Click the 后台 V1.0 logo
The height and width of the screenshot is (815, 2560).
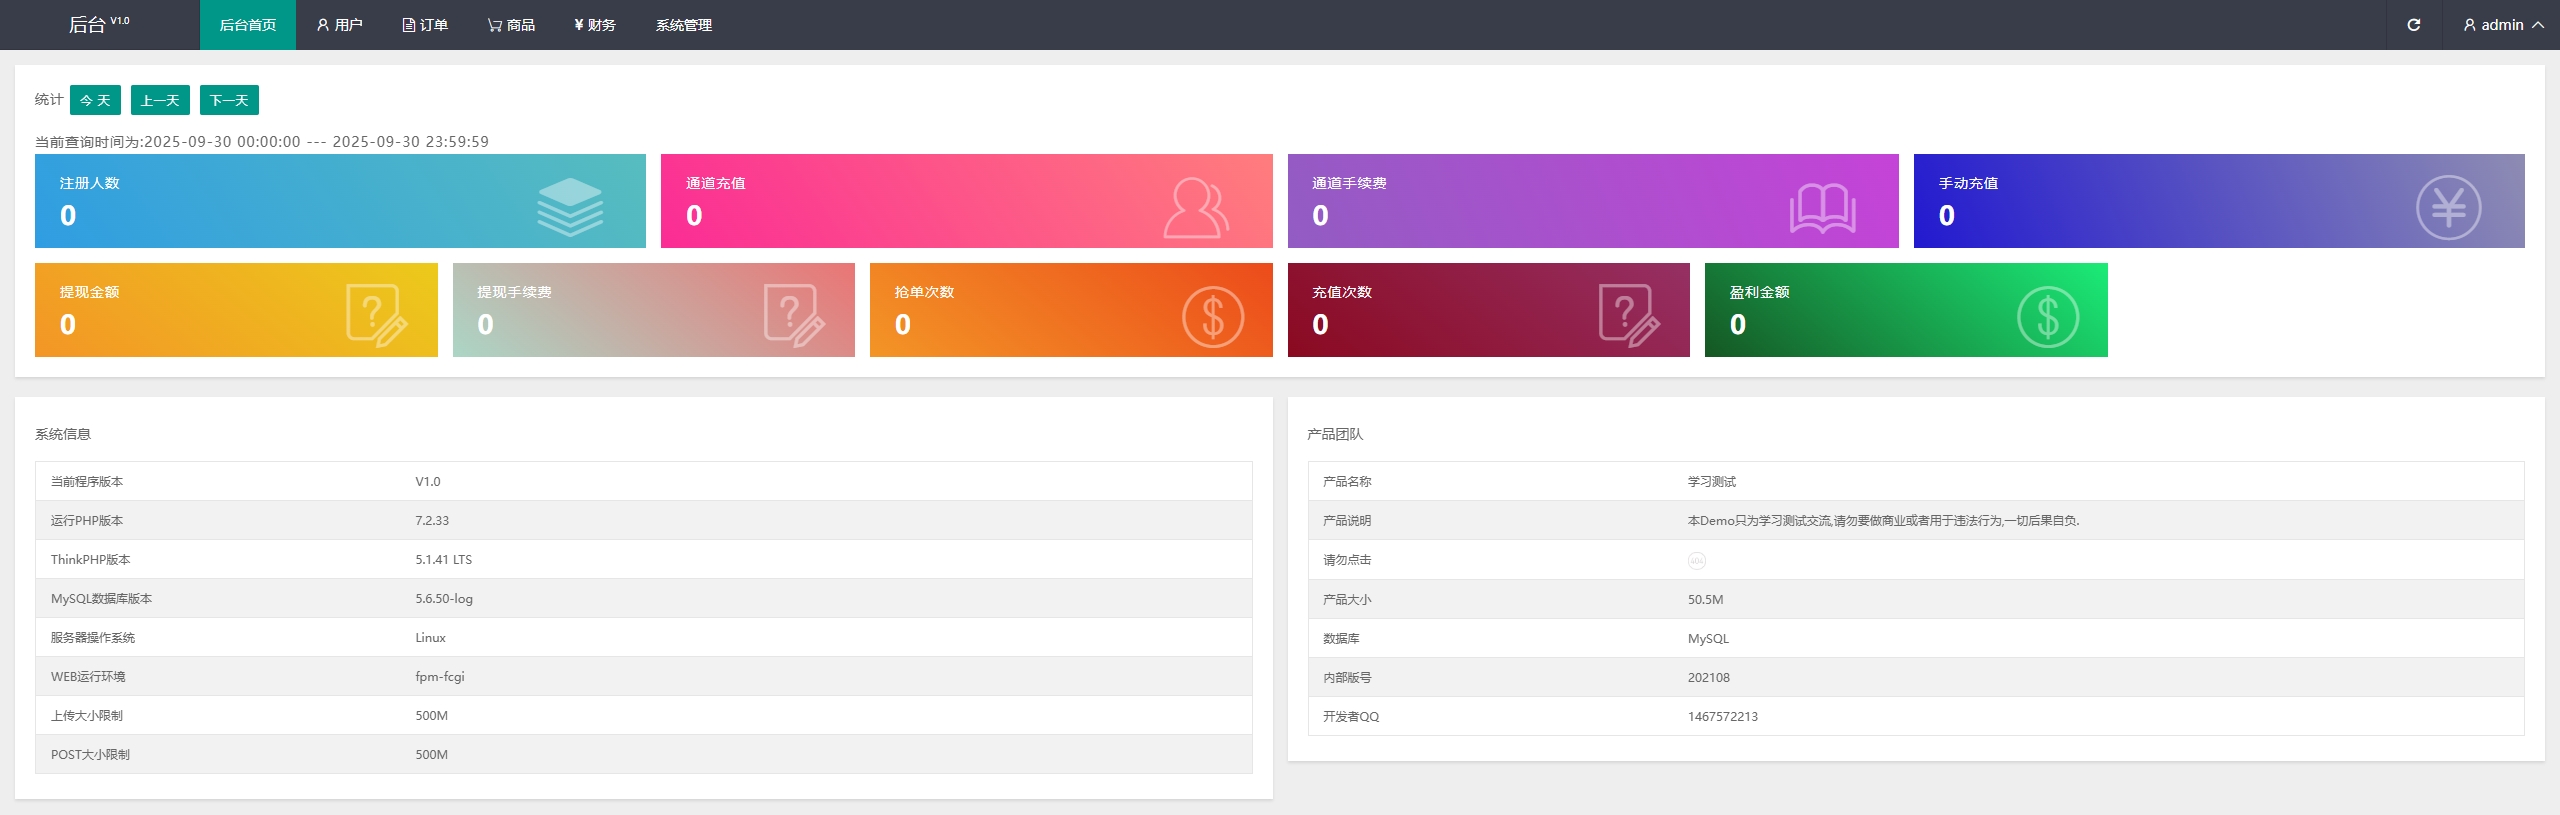pyautogui.click(x=98, y=25)
